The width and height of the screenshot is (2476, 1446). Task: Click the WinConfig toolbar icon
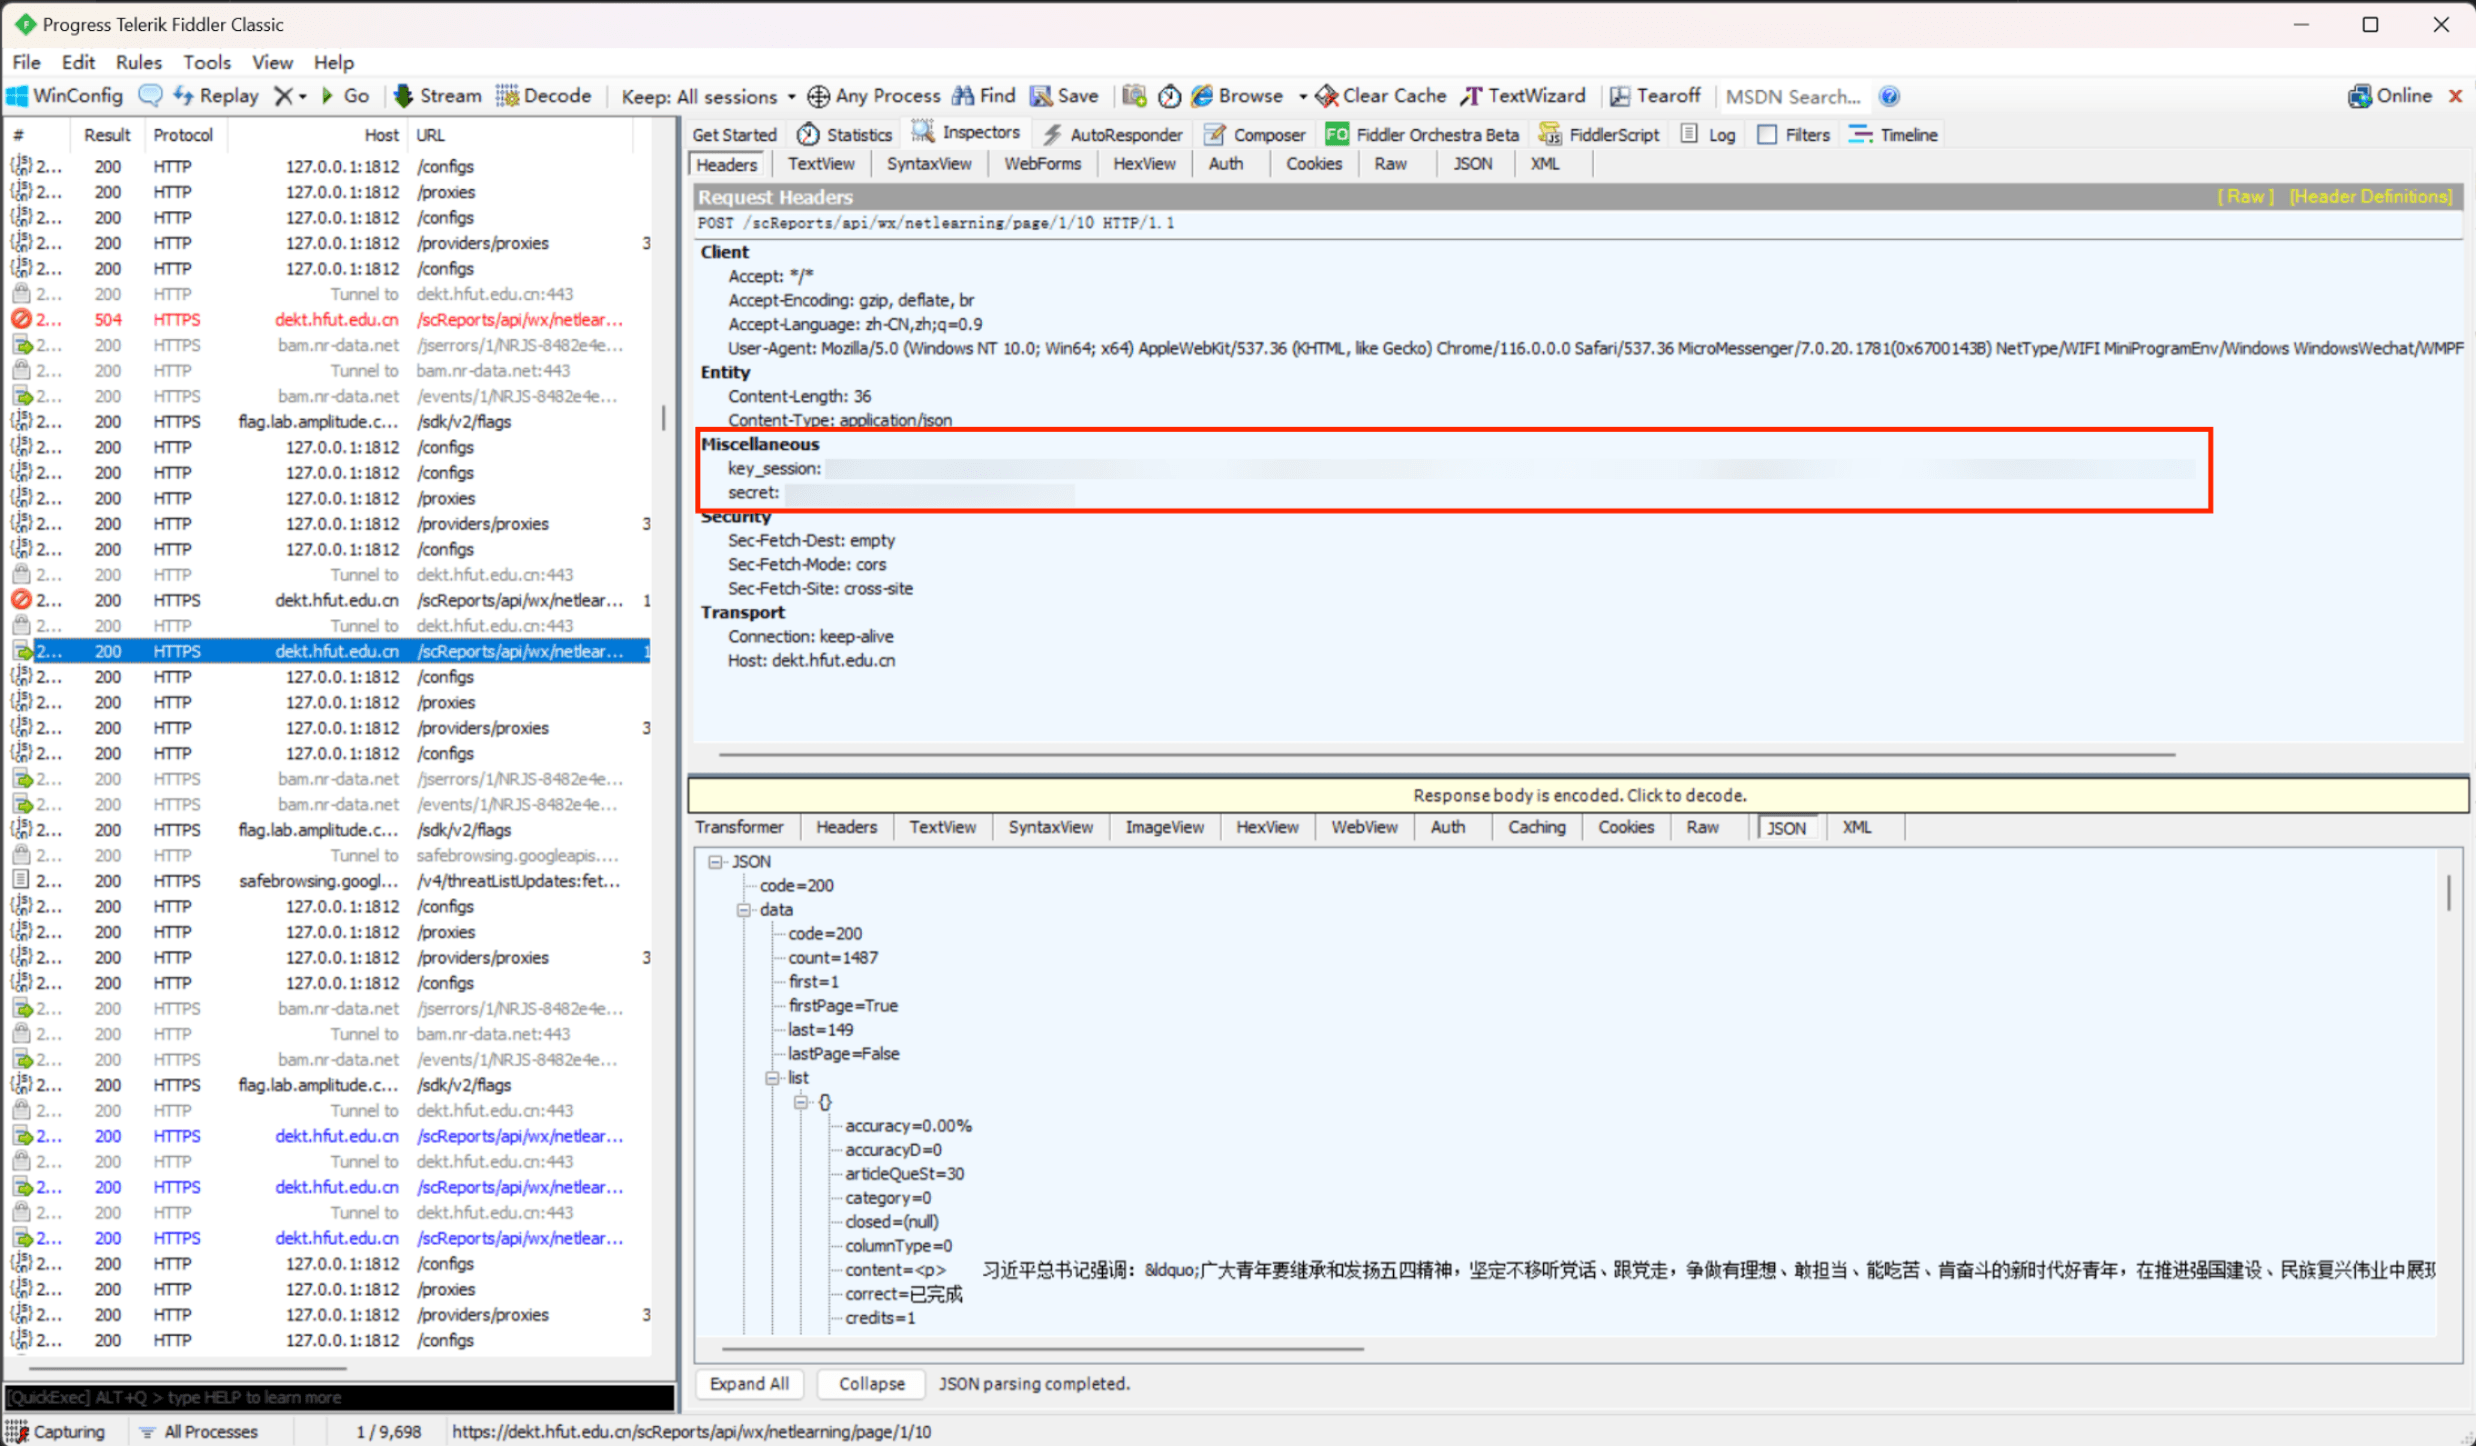pyautogui.click(x=18, y=96)
